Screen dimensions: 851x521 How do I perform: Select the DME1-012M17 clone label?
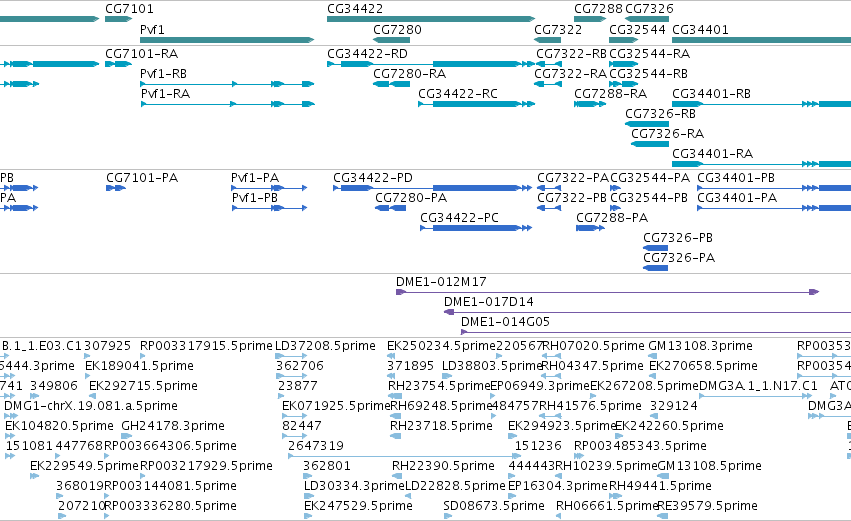click(441, 282)
